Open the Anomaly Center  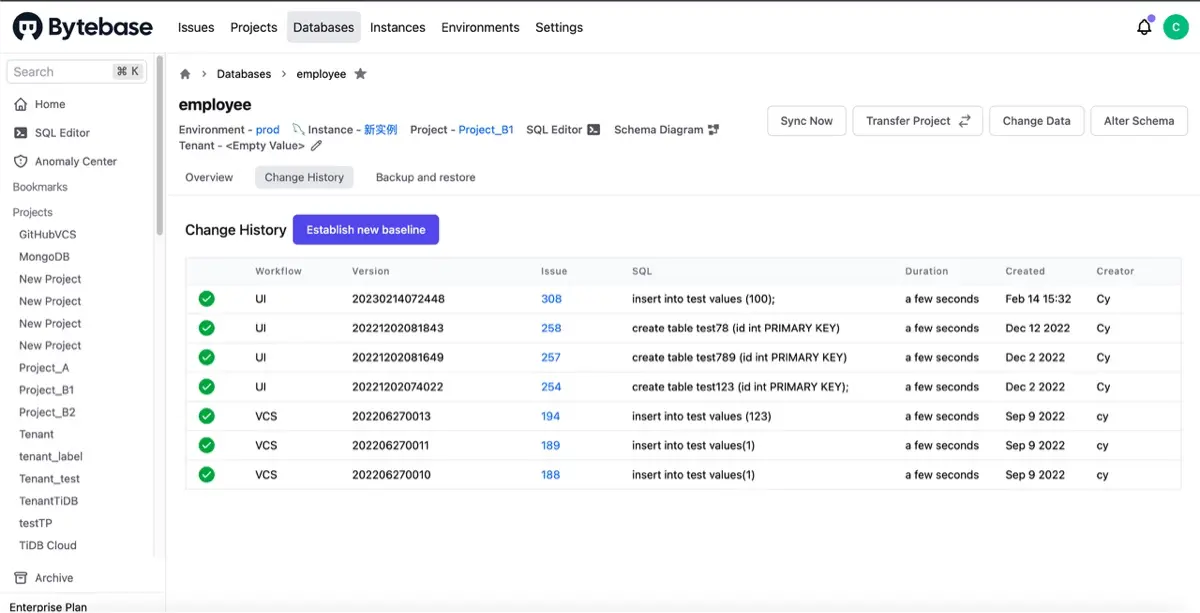75,160
